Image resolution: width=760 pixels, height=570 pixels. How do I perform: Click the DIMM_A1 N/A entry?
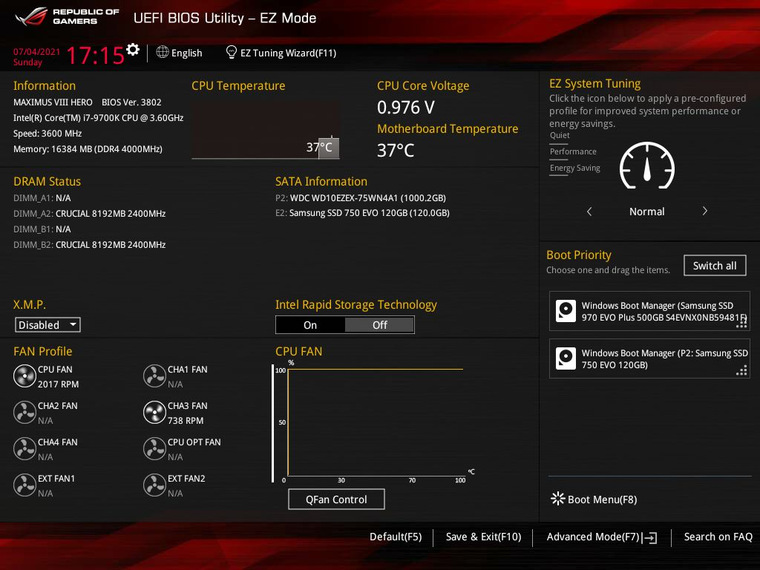coord(42,198)
